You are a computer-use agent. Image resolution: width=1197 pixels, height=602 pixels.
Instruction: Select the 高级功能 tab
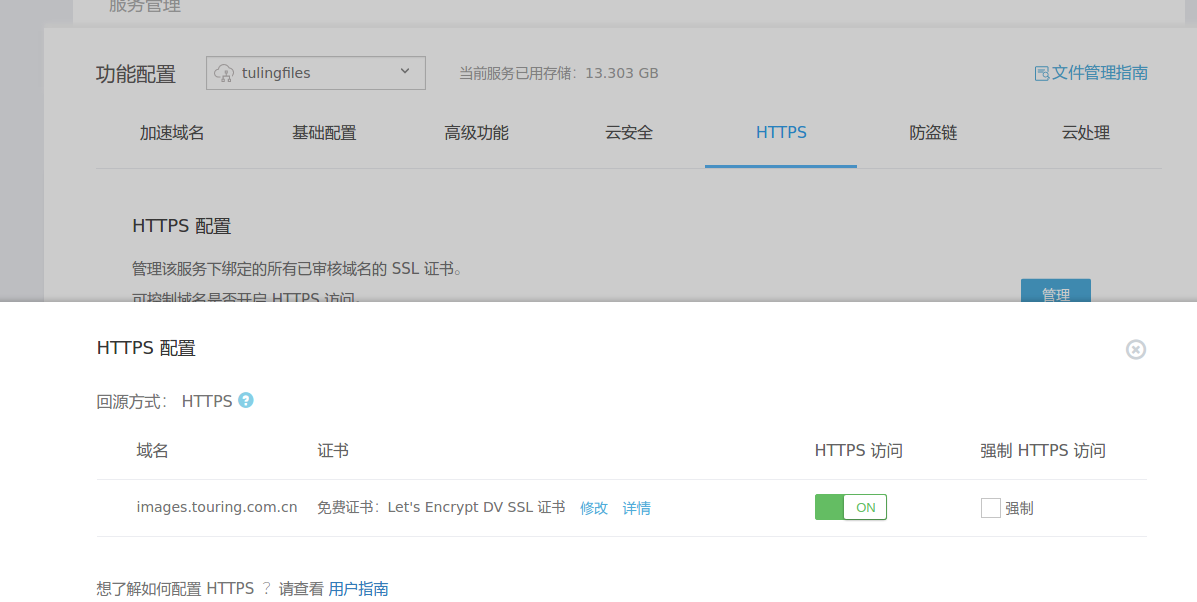(x=476, y=132)
